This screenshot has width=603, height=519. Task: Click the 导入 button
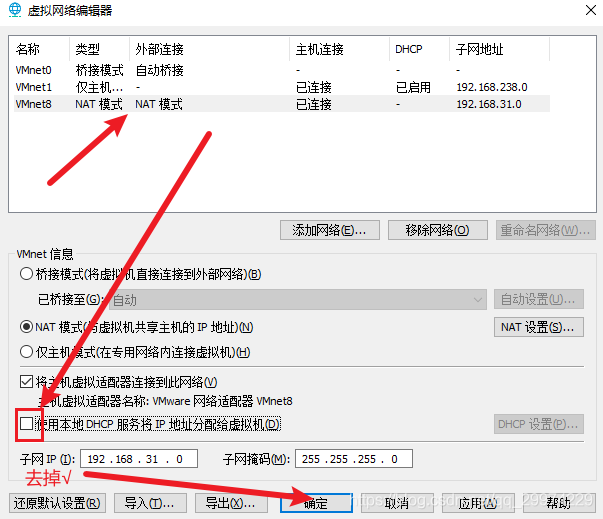click(x=150, y=503)
